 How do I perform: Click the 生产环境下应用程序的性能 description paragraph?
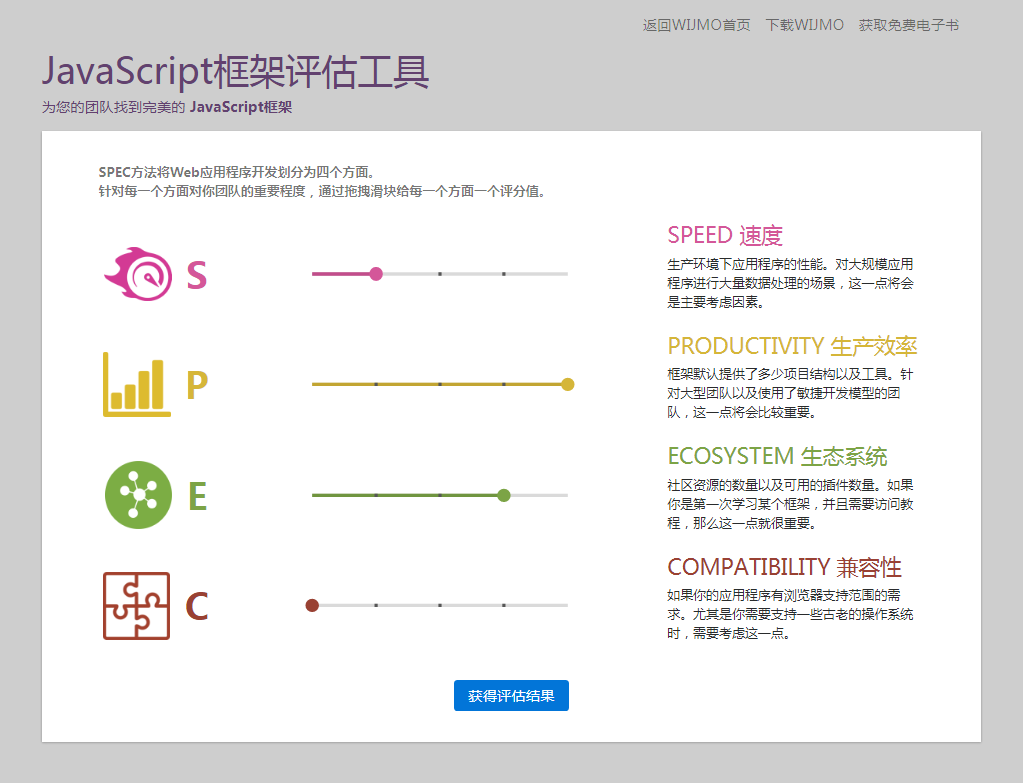coord(790,283)
